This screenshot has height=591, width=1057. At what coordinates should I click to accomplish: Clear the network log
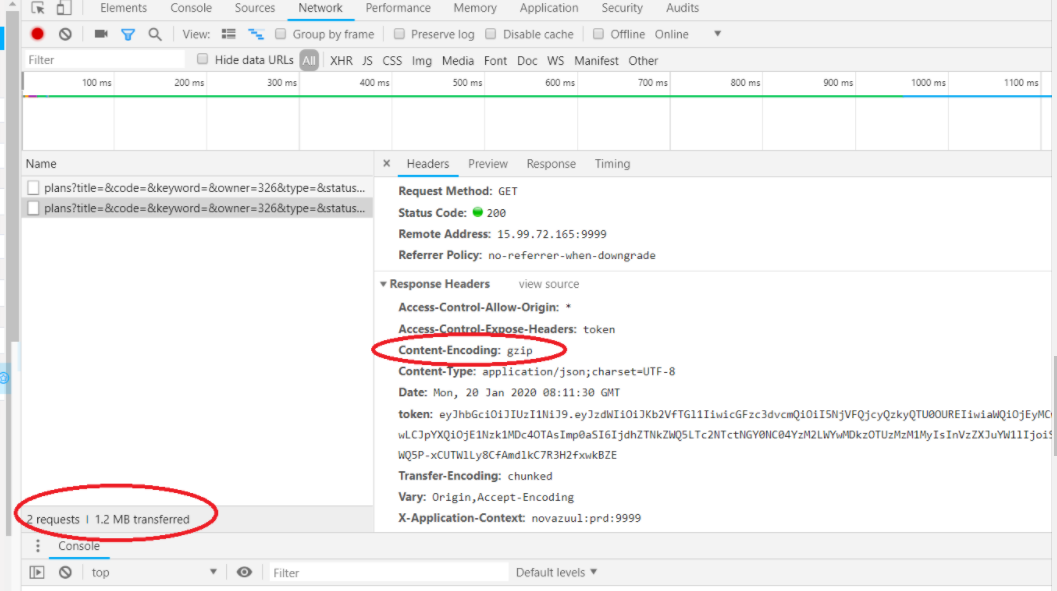tap(65, 34)
